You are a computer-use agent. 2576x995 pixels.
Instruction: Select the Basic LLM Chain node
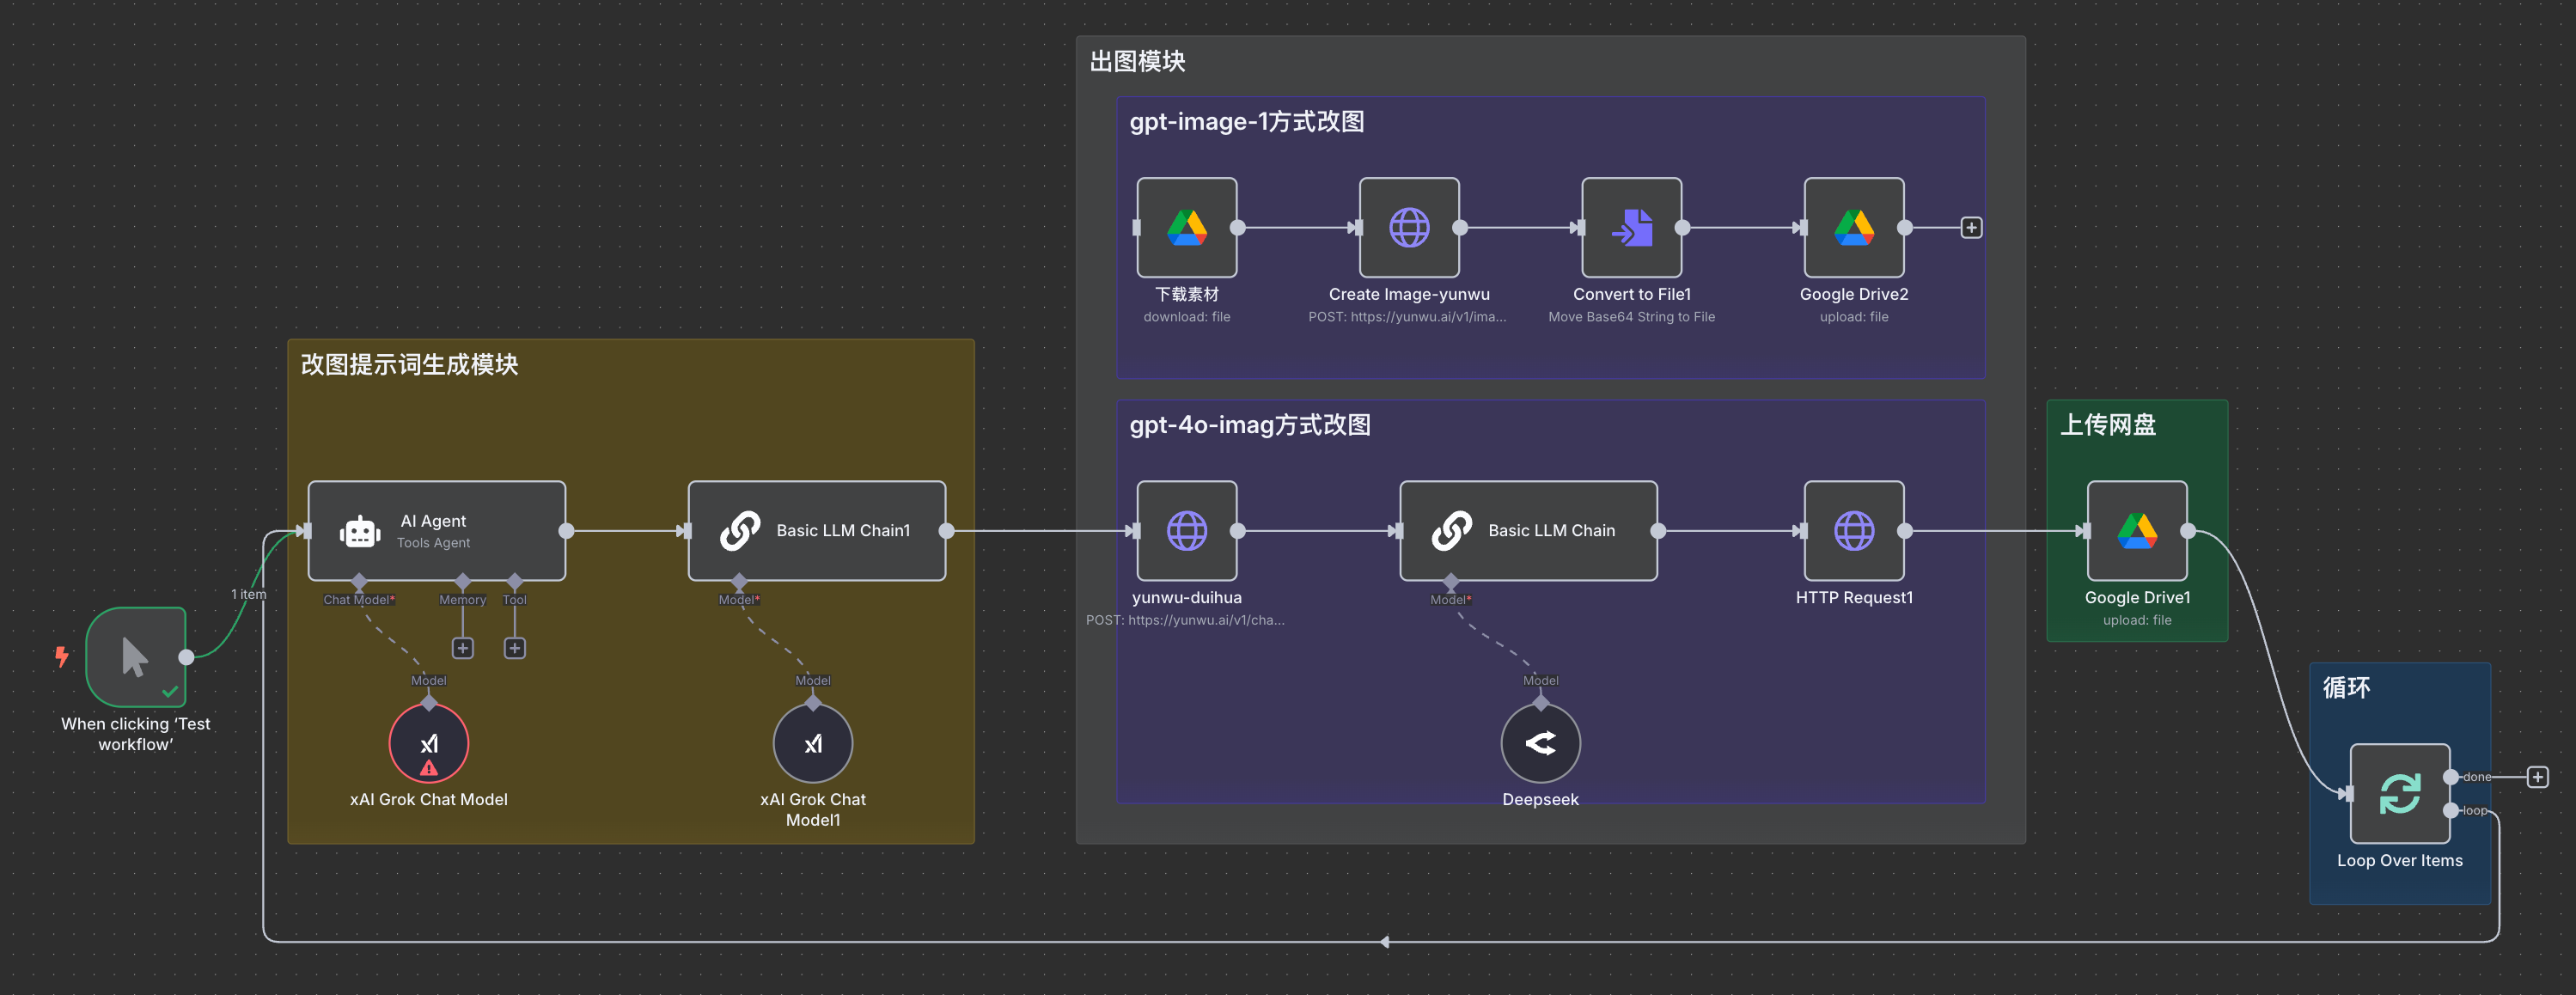pos(1528,531)
